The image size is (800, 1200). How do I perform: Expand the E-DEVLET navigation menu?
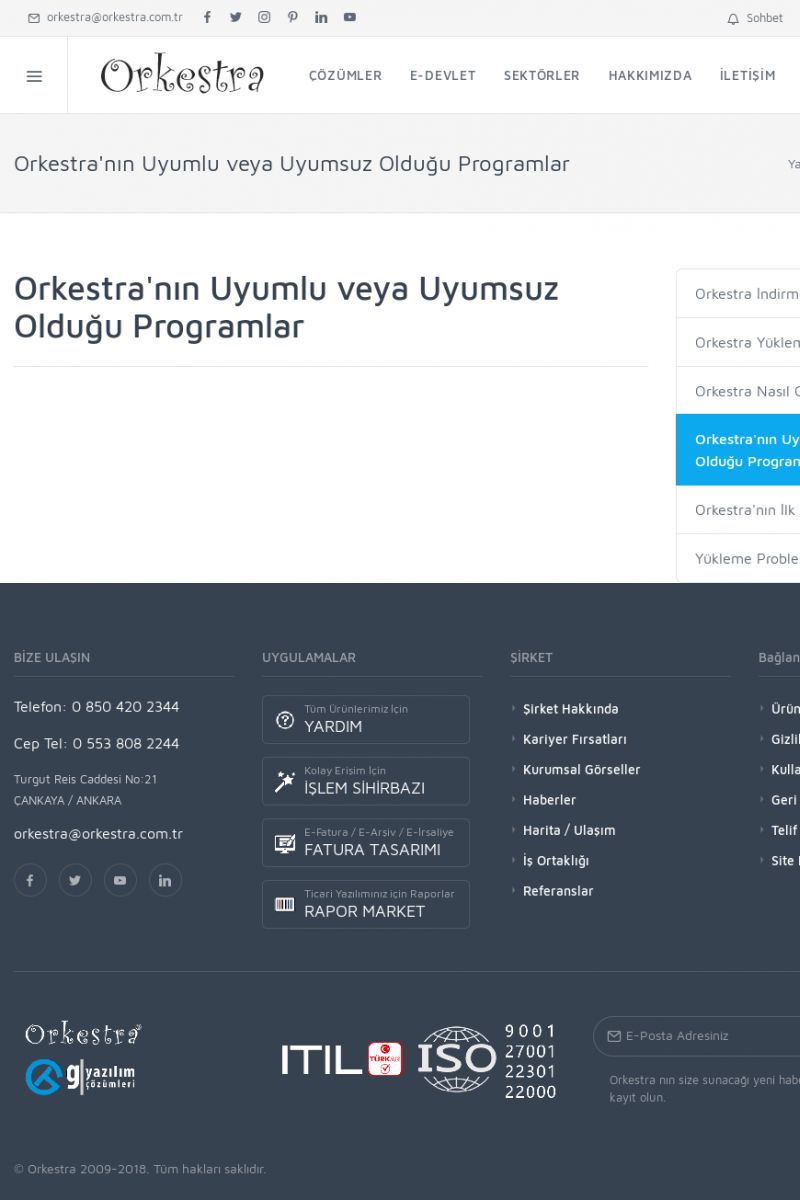click(x=443, y=76)
